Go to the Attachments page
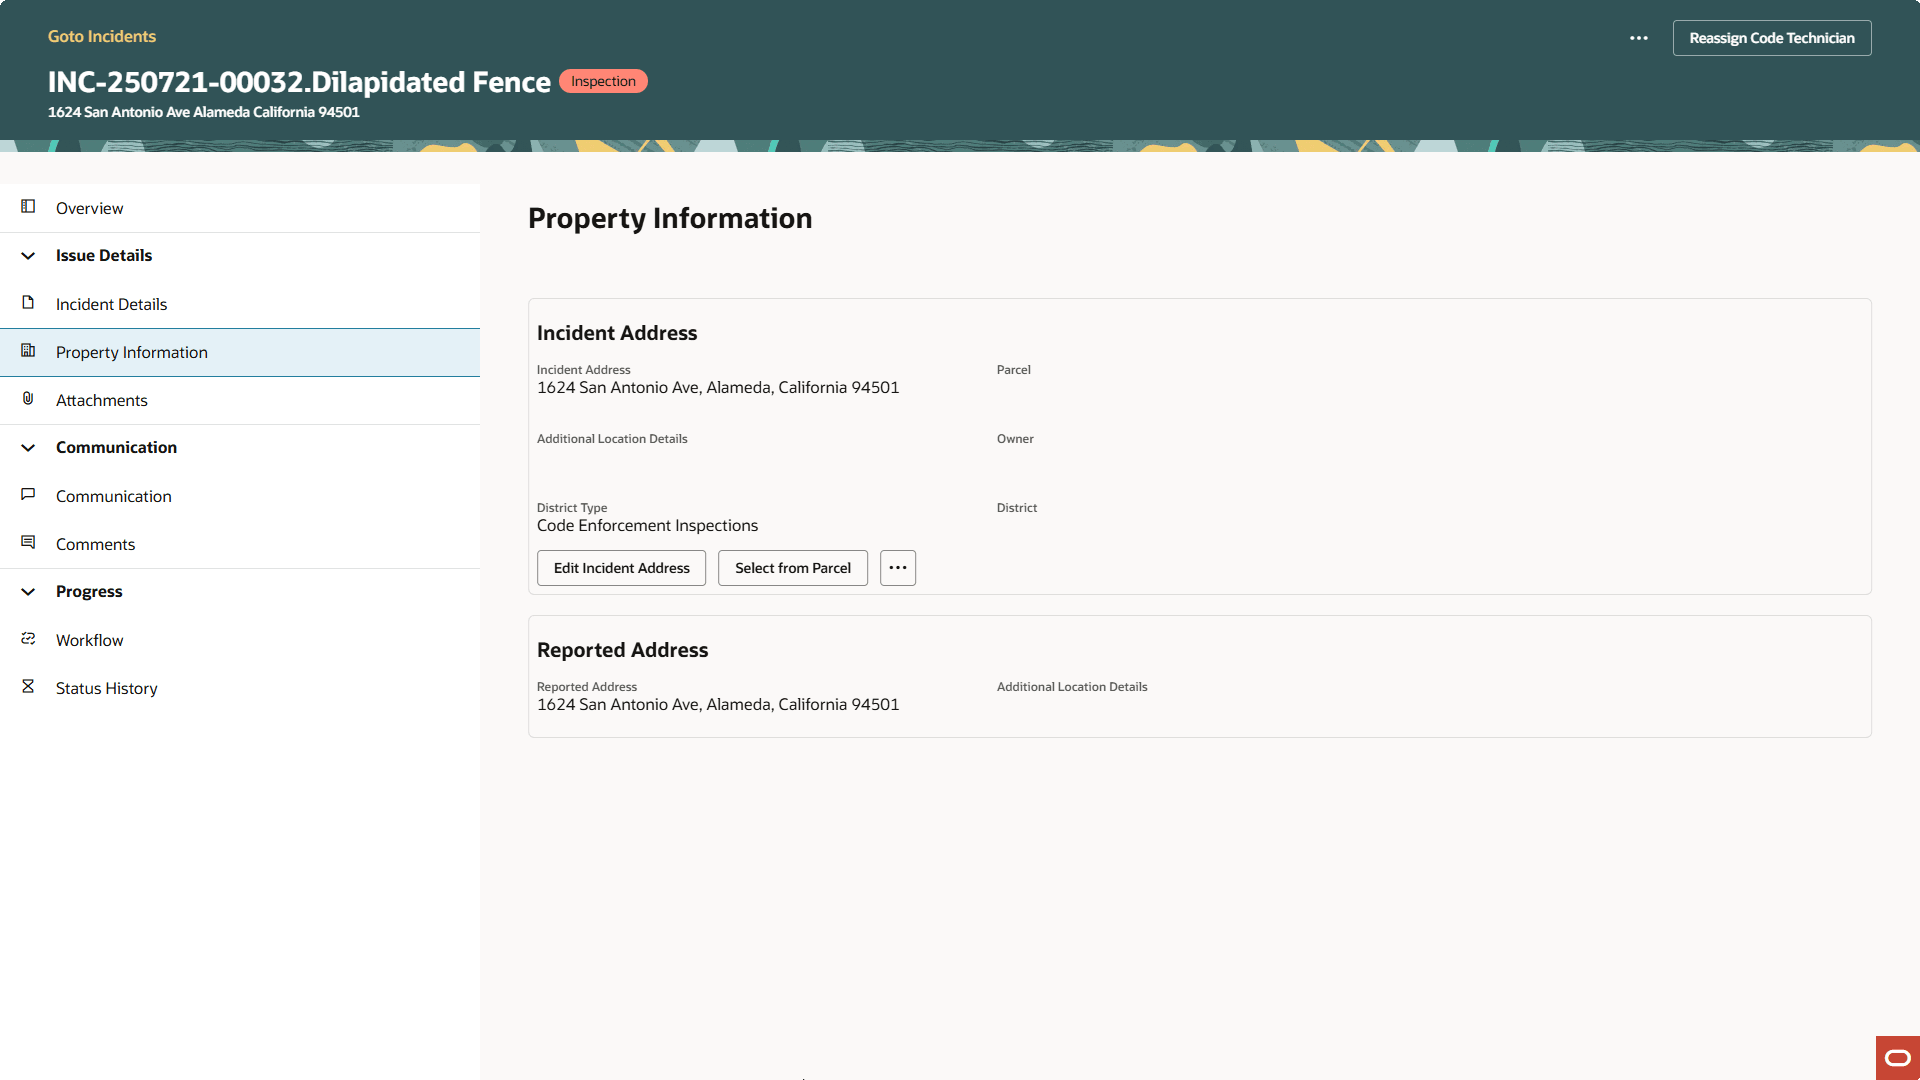This screenshot has width=1920, height=1080. (101, 400)
